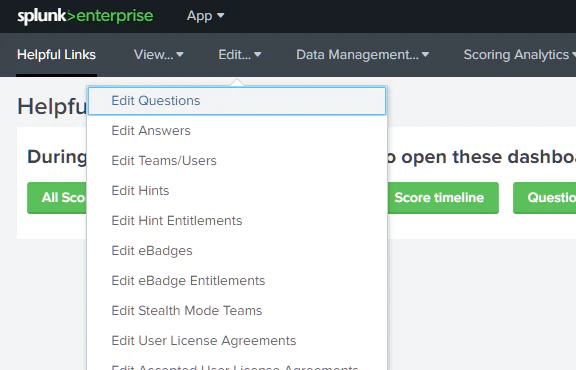
Task: Open the Data Management... dropdown
Action: [362, 55]
